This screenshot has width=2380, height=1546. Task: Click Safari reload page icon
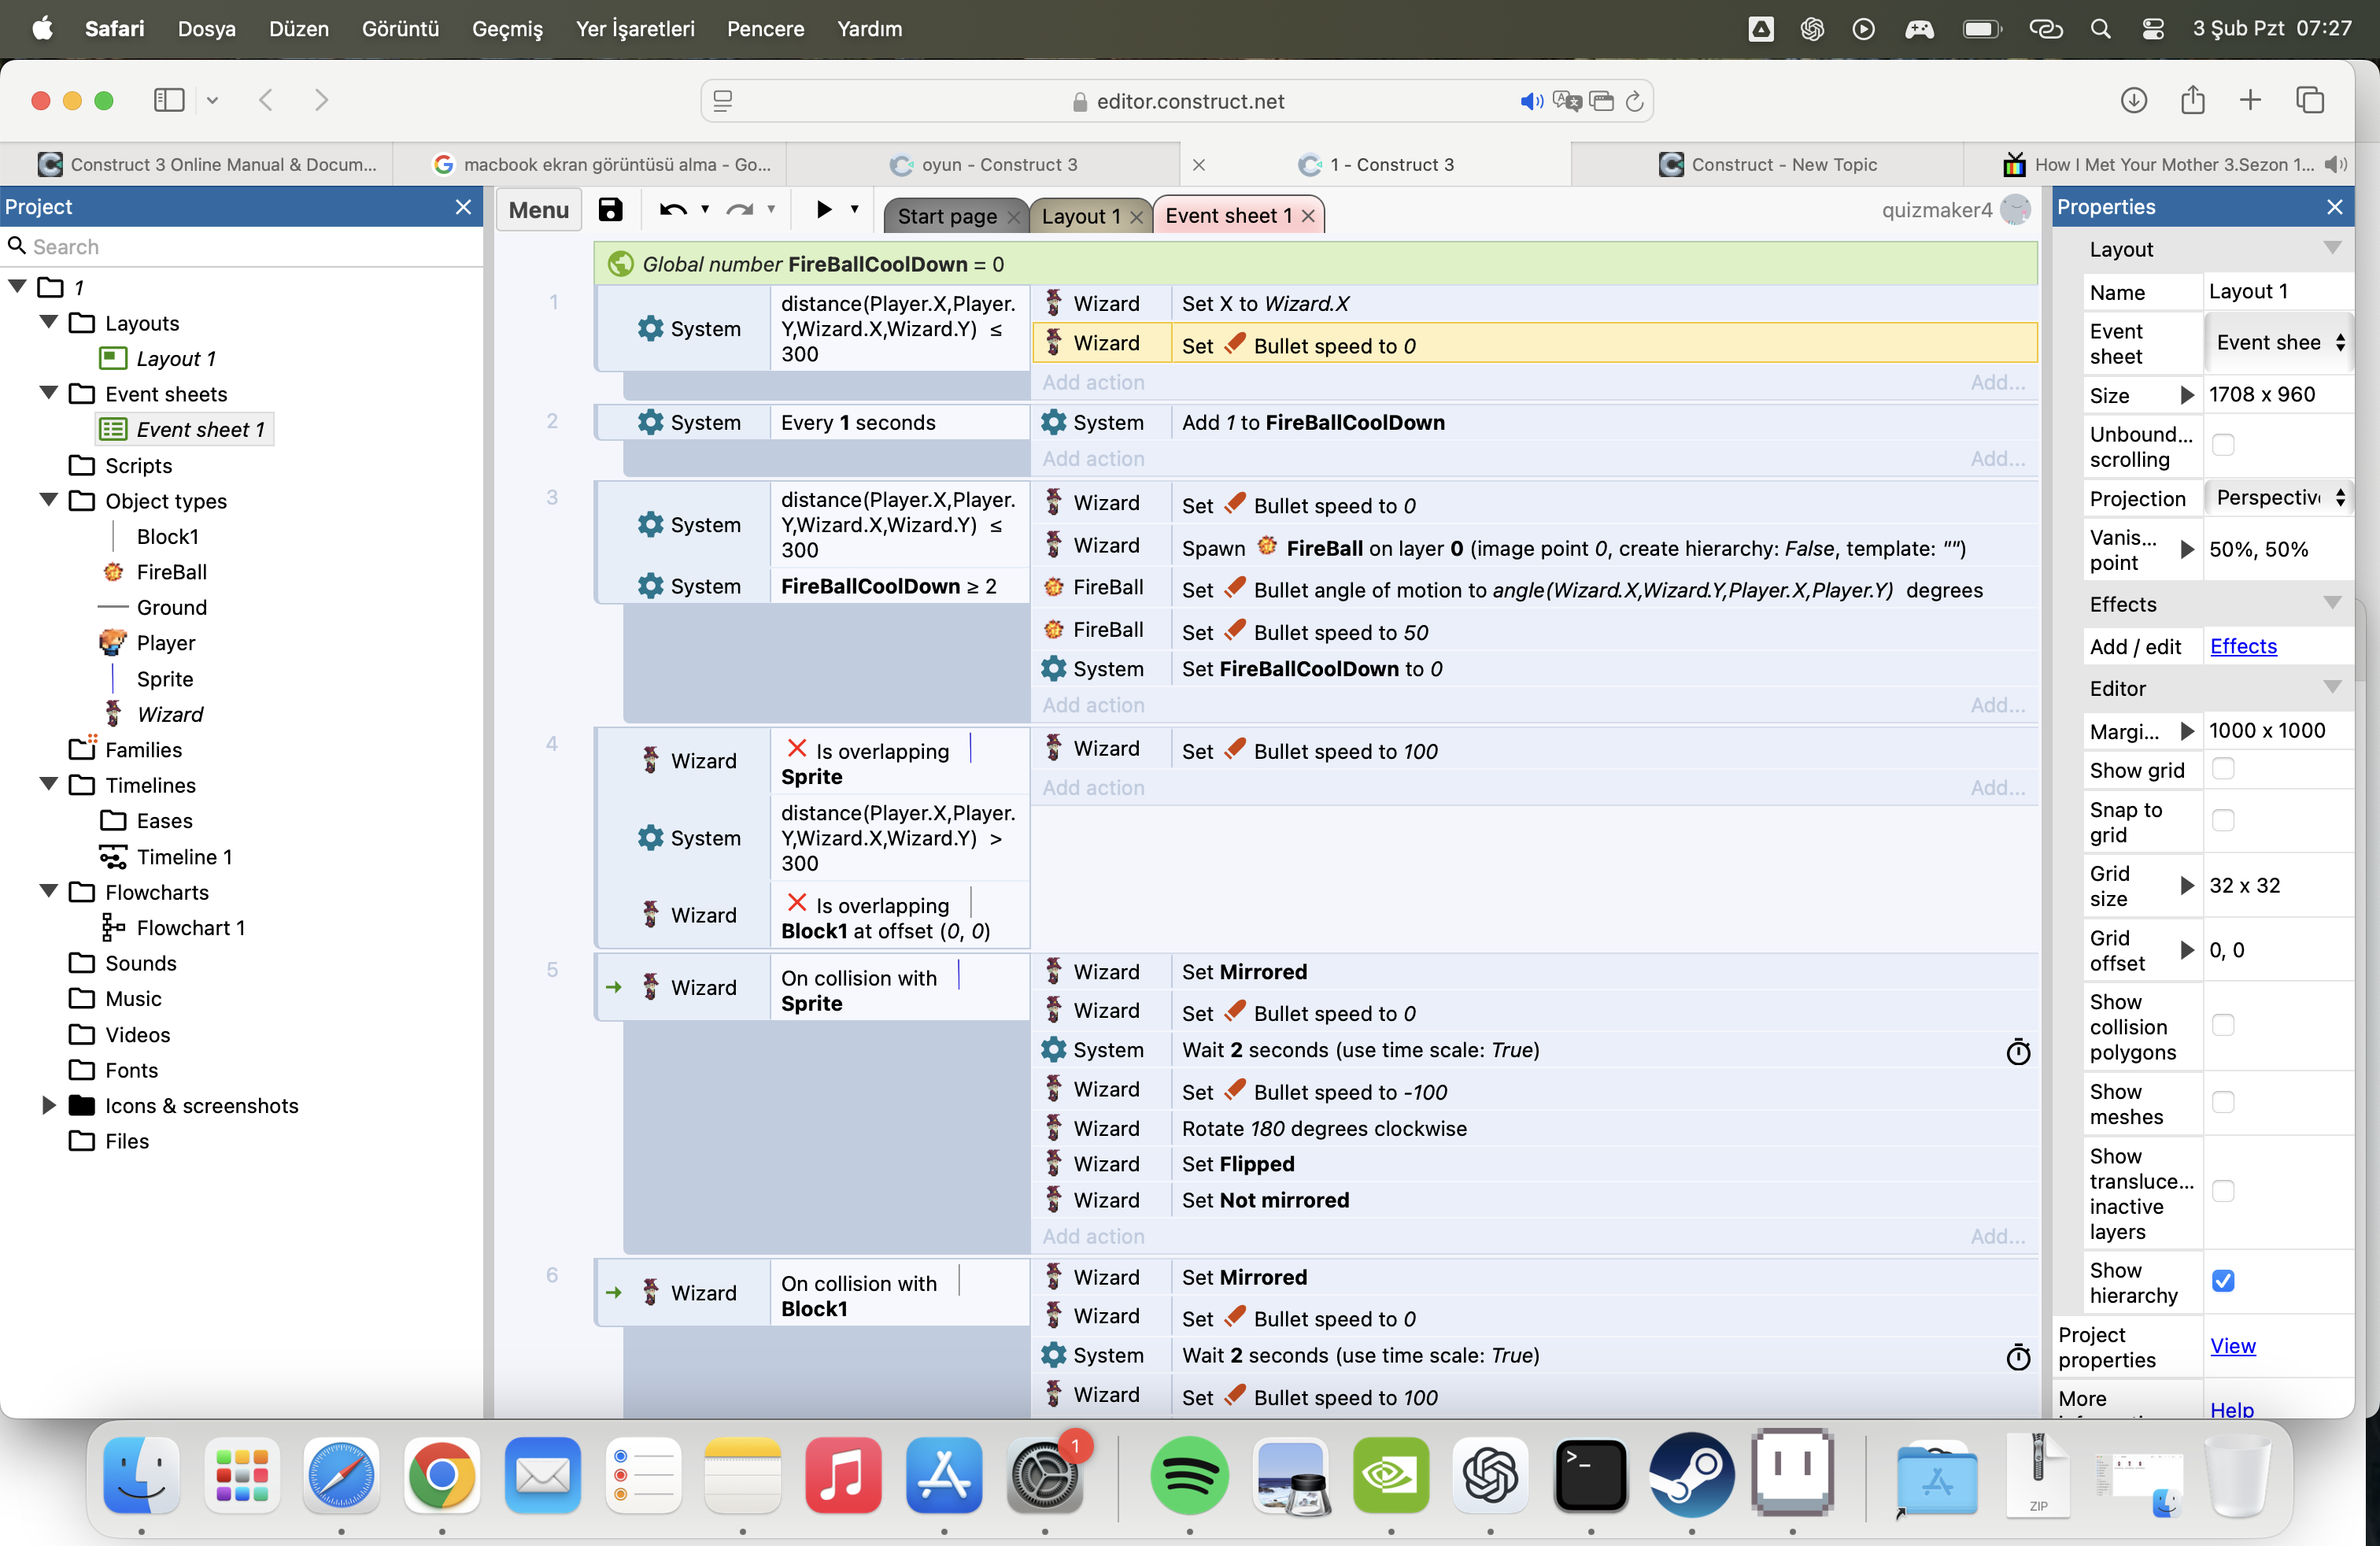[x=1634, y=101]
